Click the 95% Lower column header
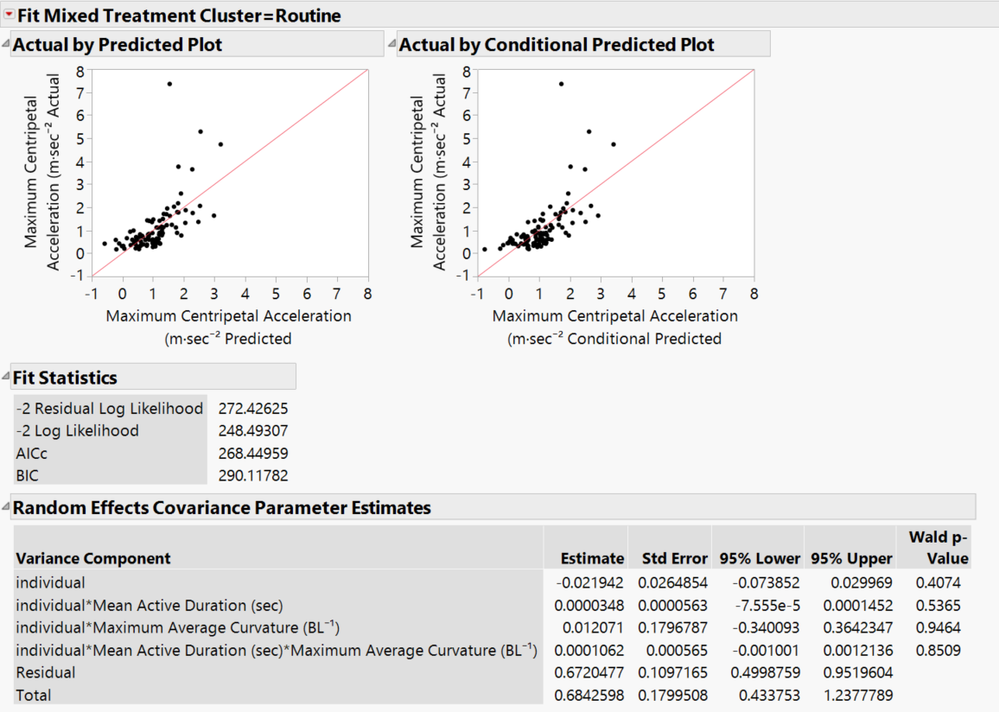 click(760, 558)
